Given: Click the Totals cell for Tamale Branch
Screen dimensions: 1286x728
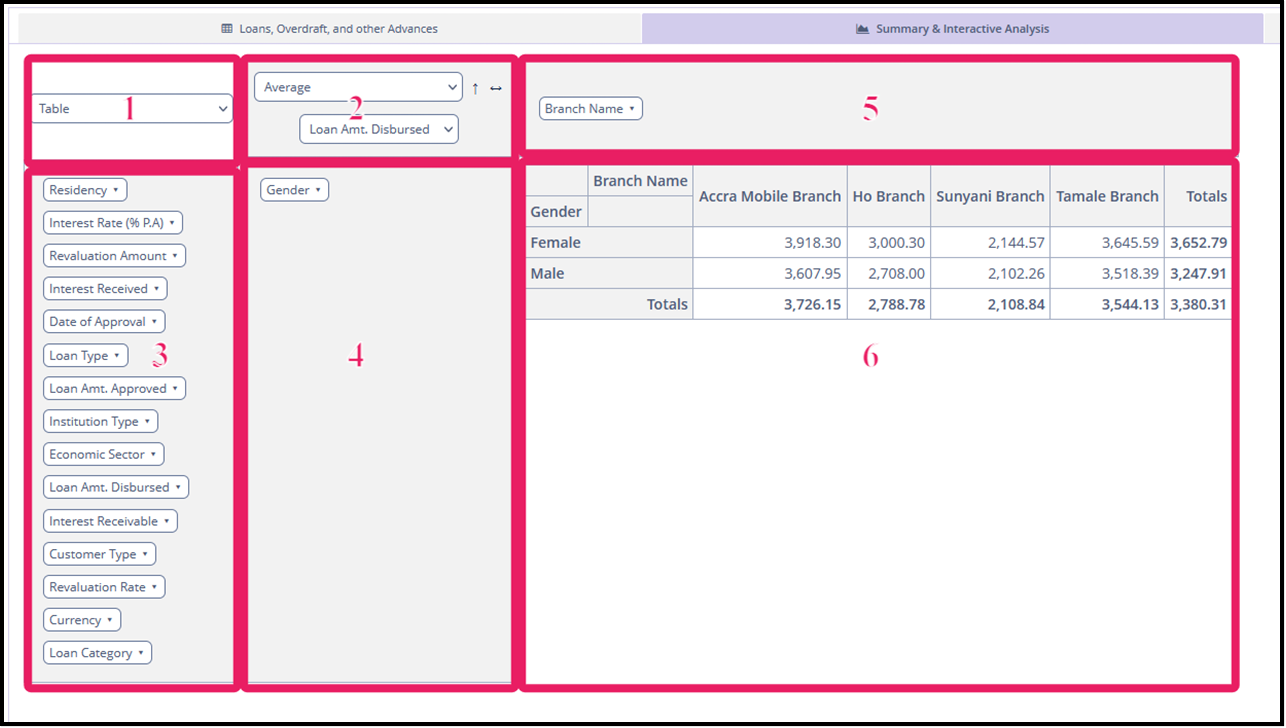Looking at the screenshot, I should point(1107,303).
